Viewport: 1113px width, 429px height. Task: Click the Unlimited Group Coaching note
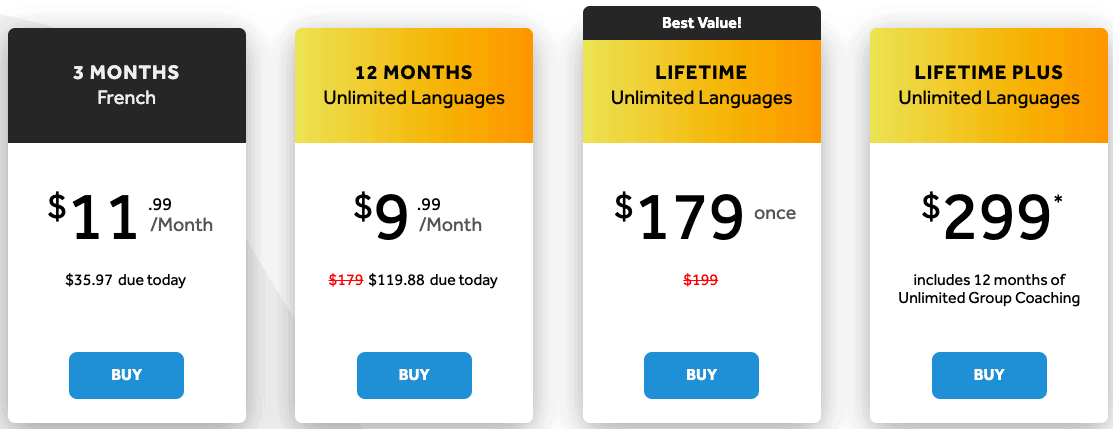point(989,289)
